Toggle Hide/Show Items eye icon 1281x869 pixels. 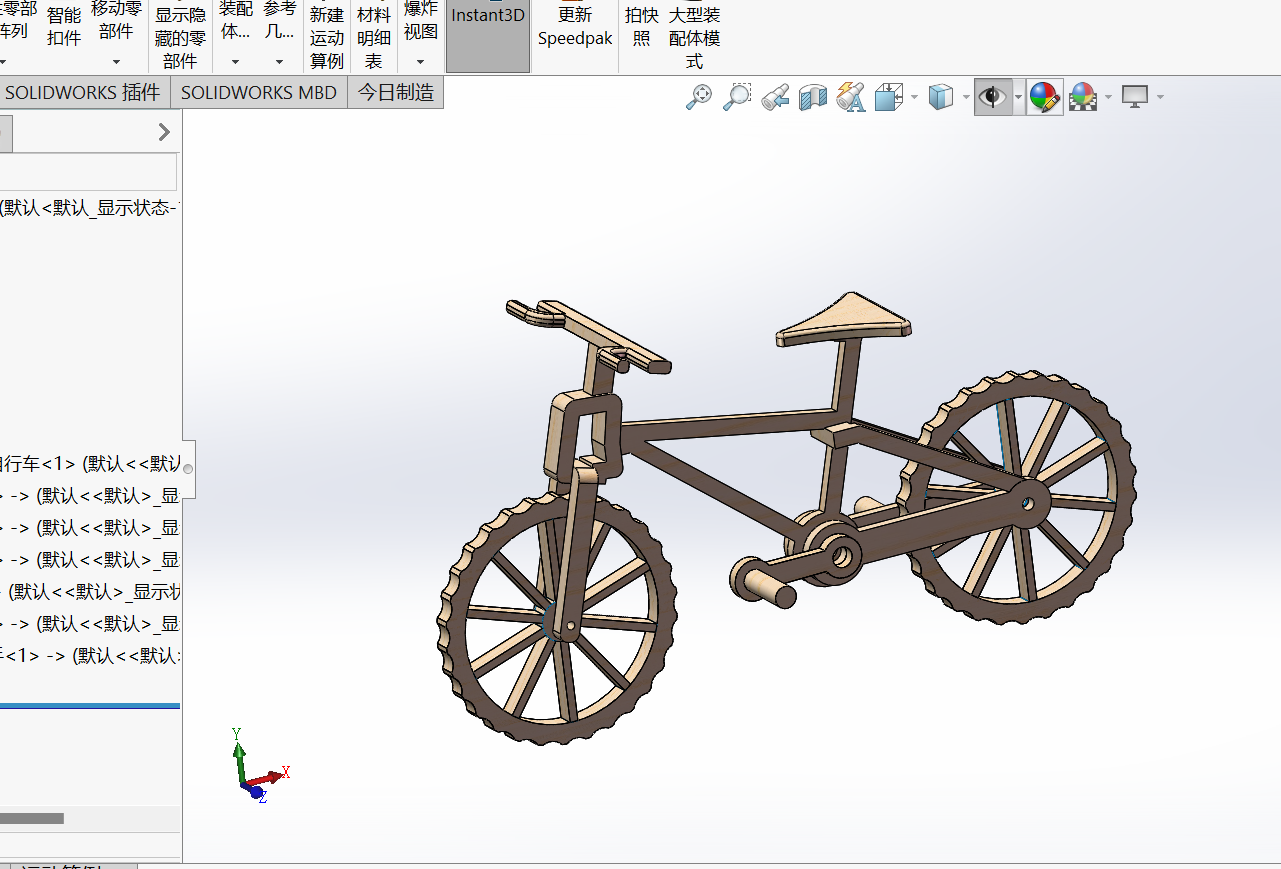pyautogui.click(x=992, y=97)
